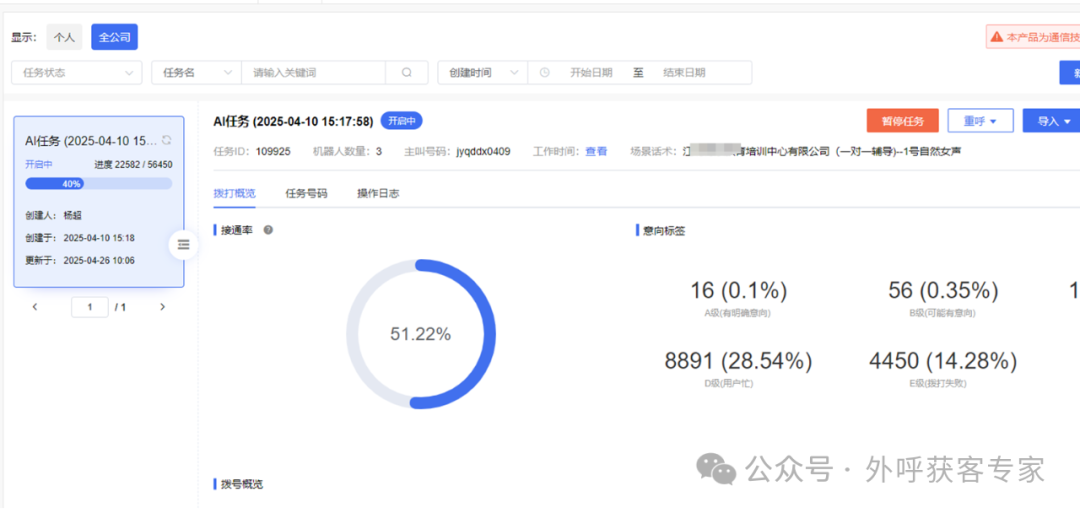Go to next page of task list
Viewport: 1080px width, 513px height.
163,307
